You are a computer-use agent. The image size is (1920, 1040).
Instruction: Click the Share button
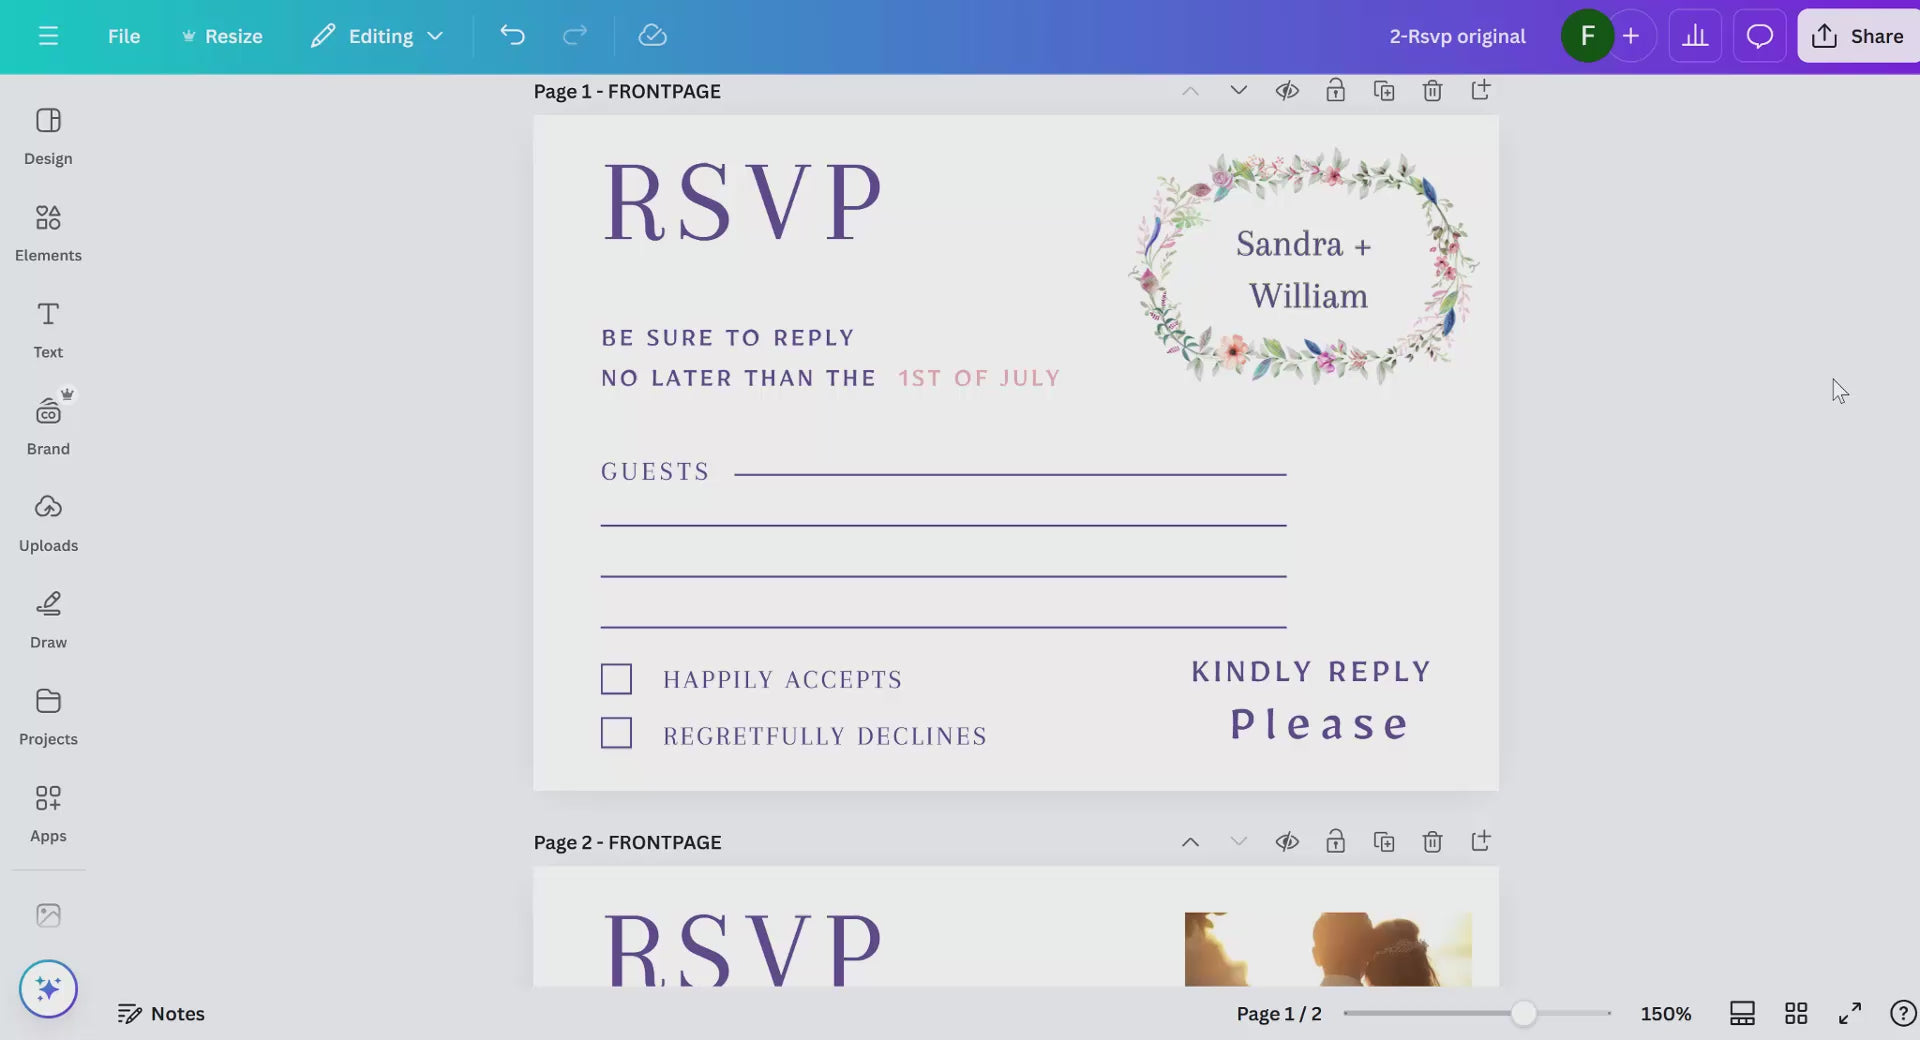1857,36
